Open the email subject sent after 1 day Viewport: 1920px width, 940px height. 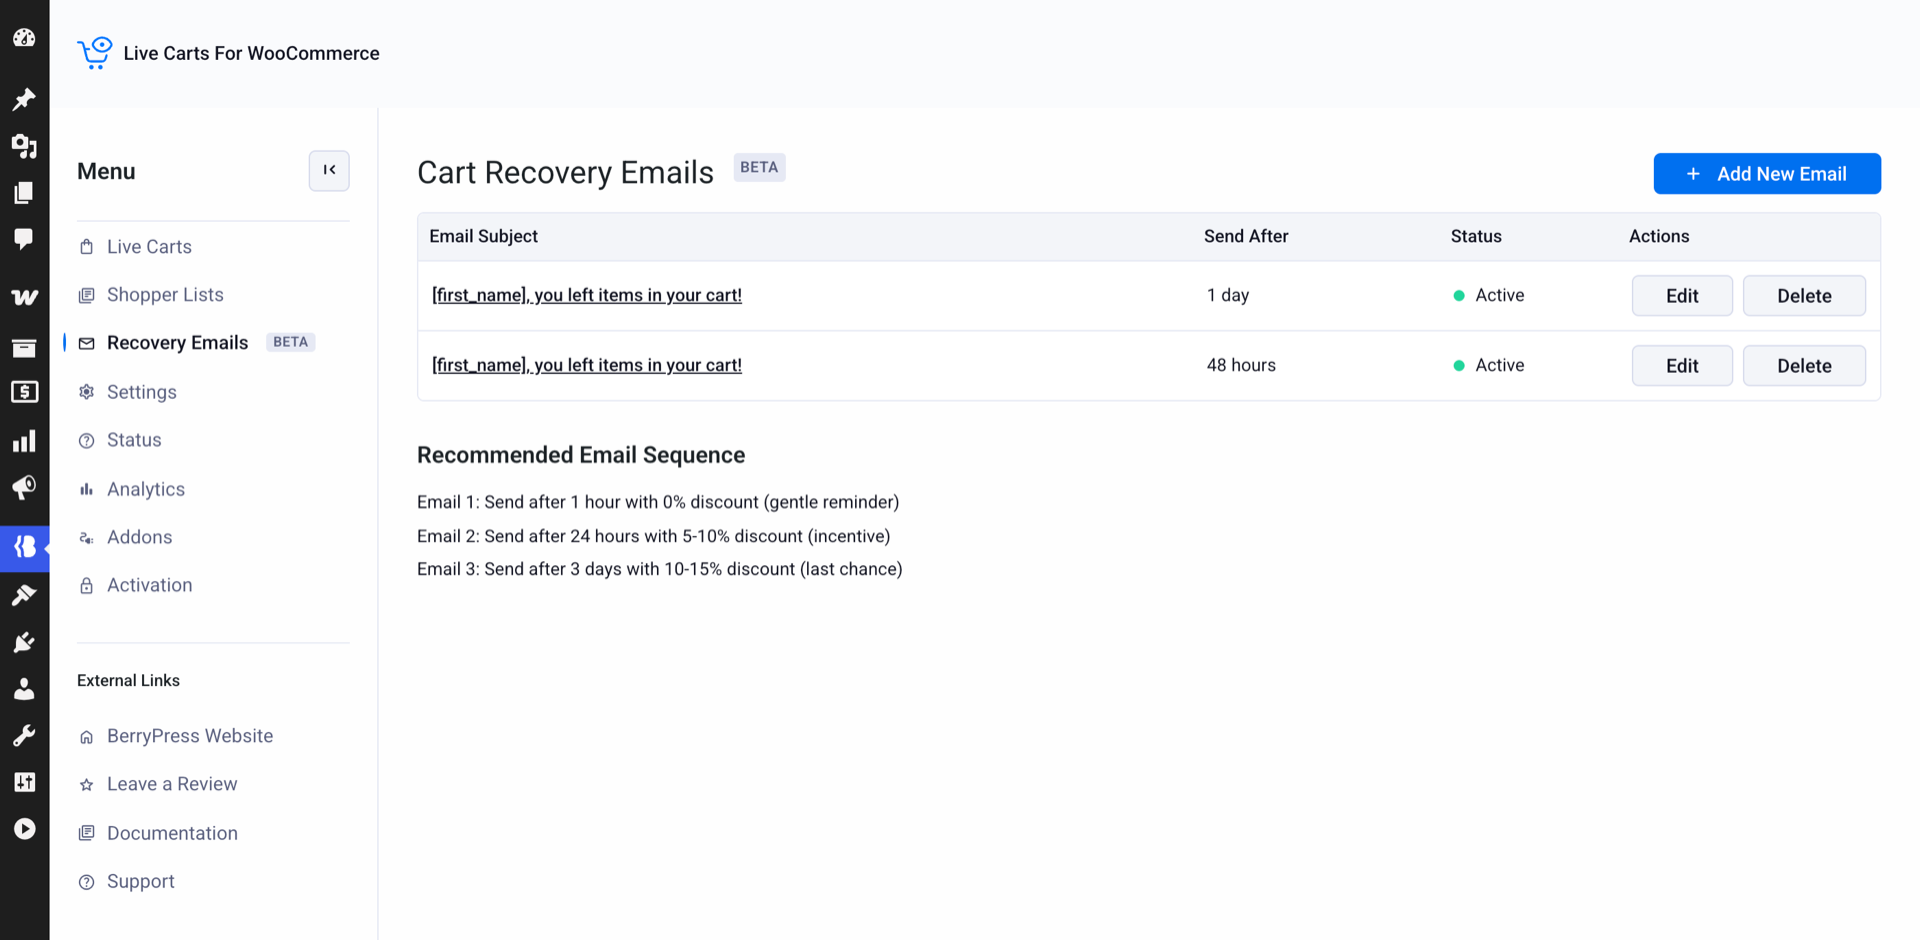pyautogui.click(x=587, y=295)
